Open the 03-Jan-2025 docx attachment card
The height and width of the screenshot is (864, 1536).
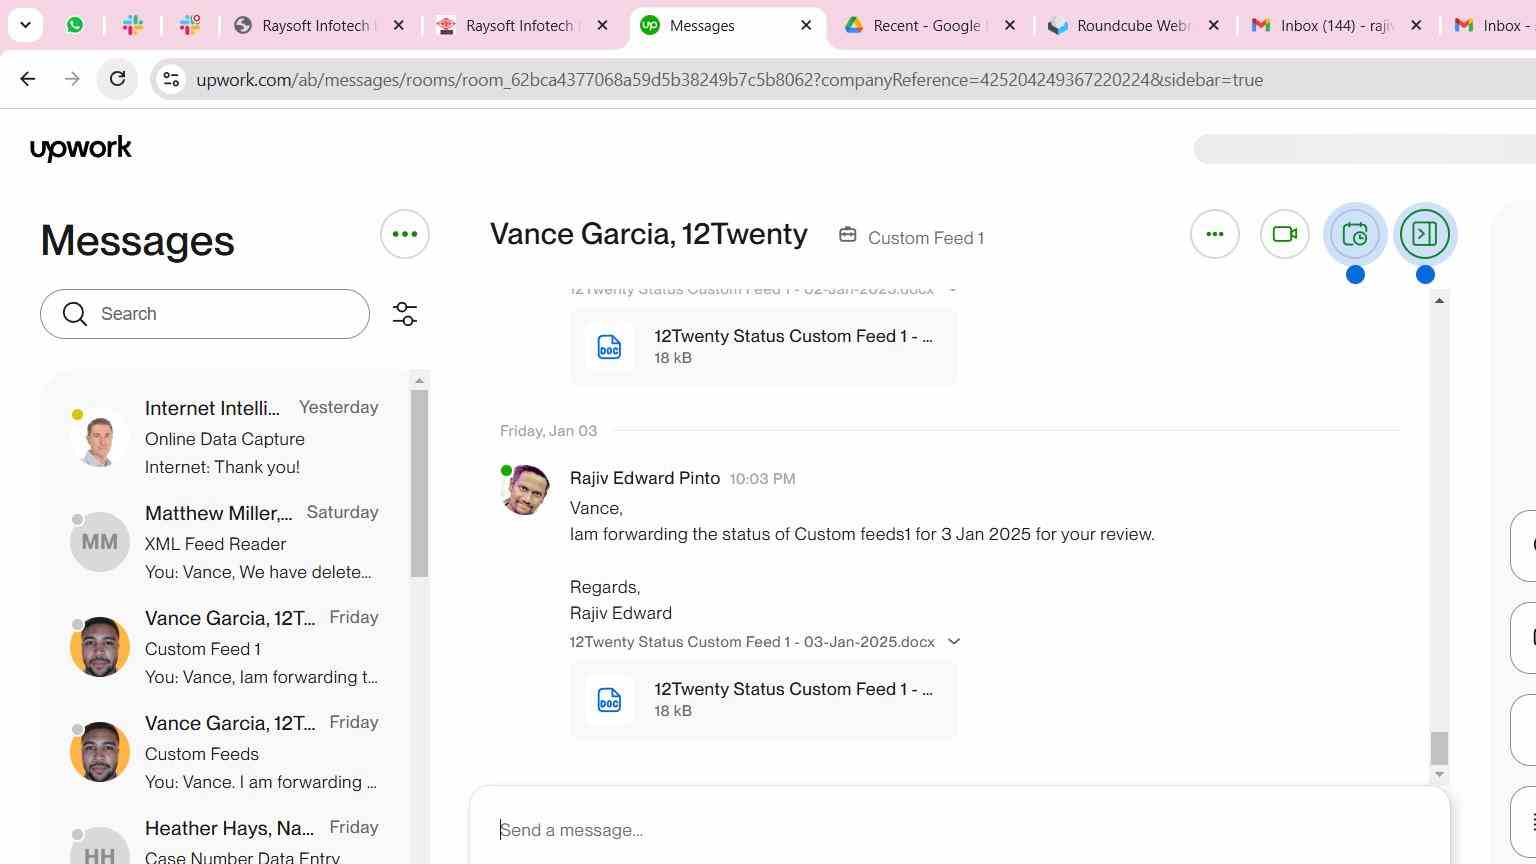click(763, 700)
